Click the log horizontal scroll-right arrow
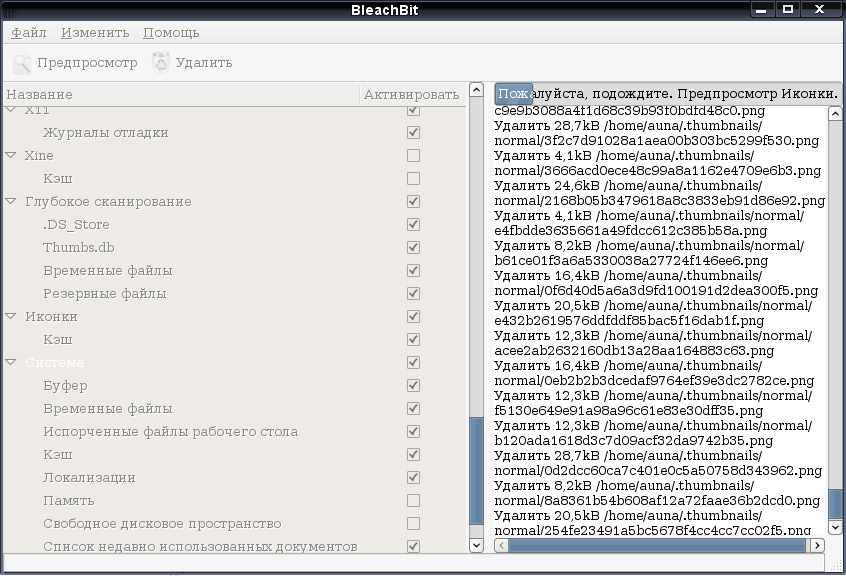Image resolution: width=846 pixels, height=576 pixels. coord(817,546)
